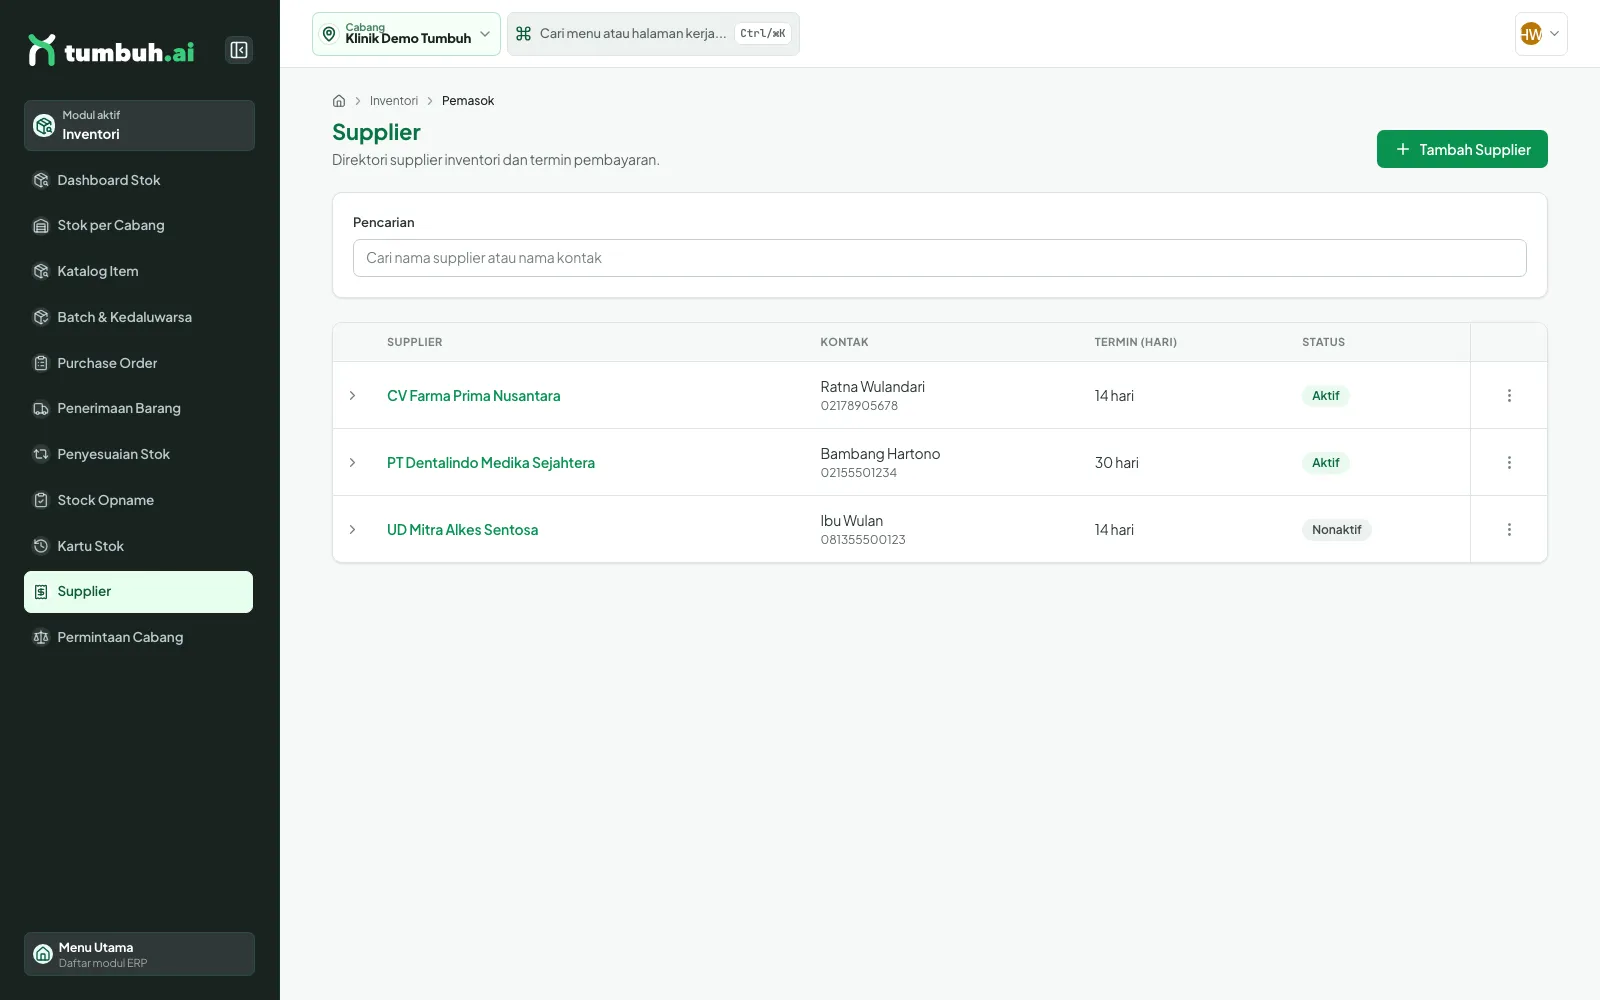This screenshot has width=1600, height=1000.
Task: Expand the PT Dentalindo Medika Sejahtera row
Action: [352, 463]
